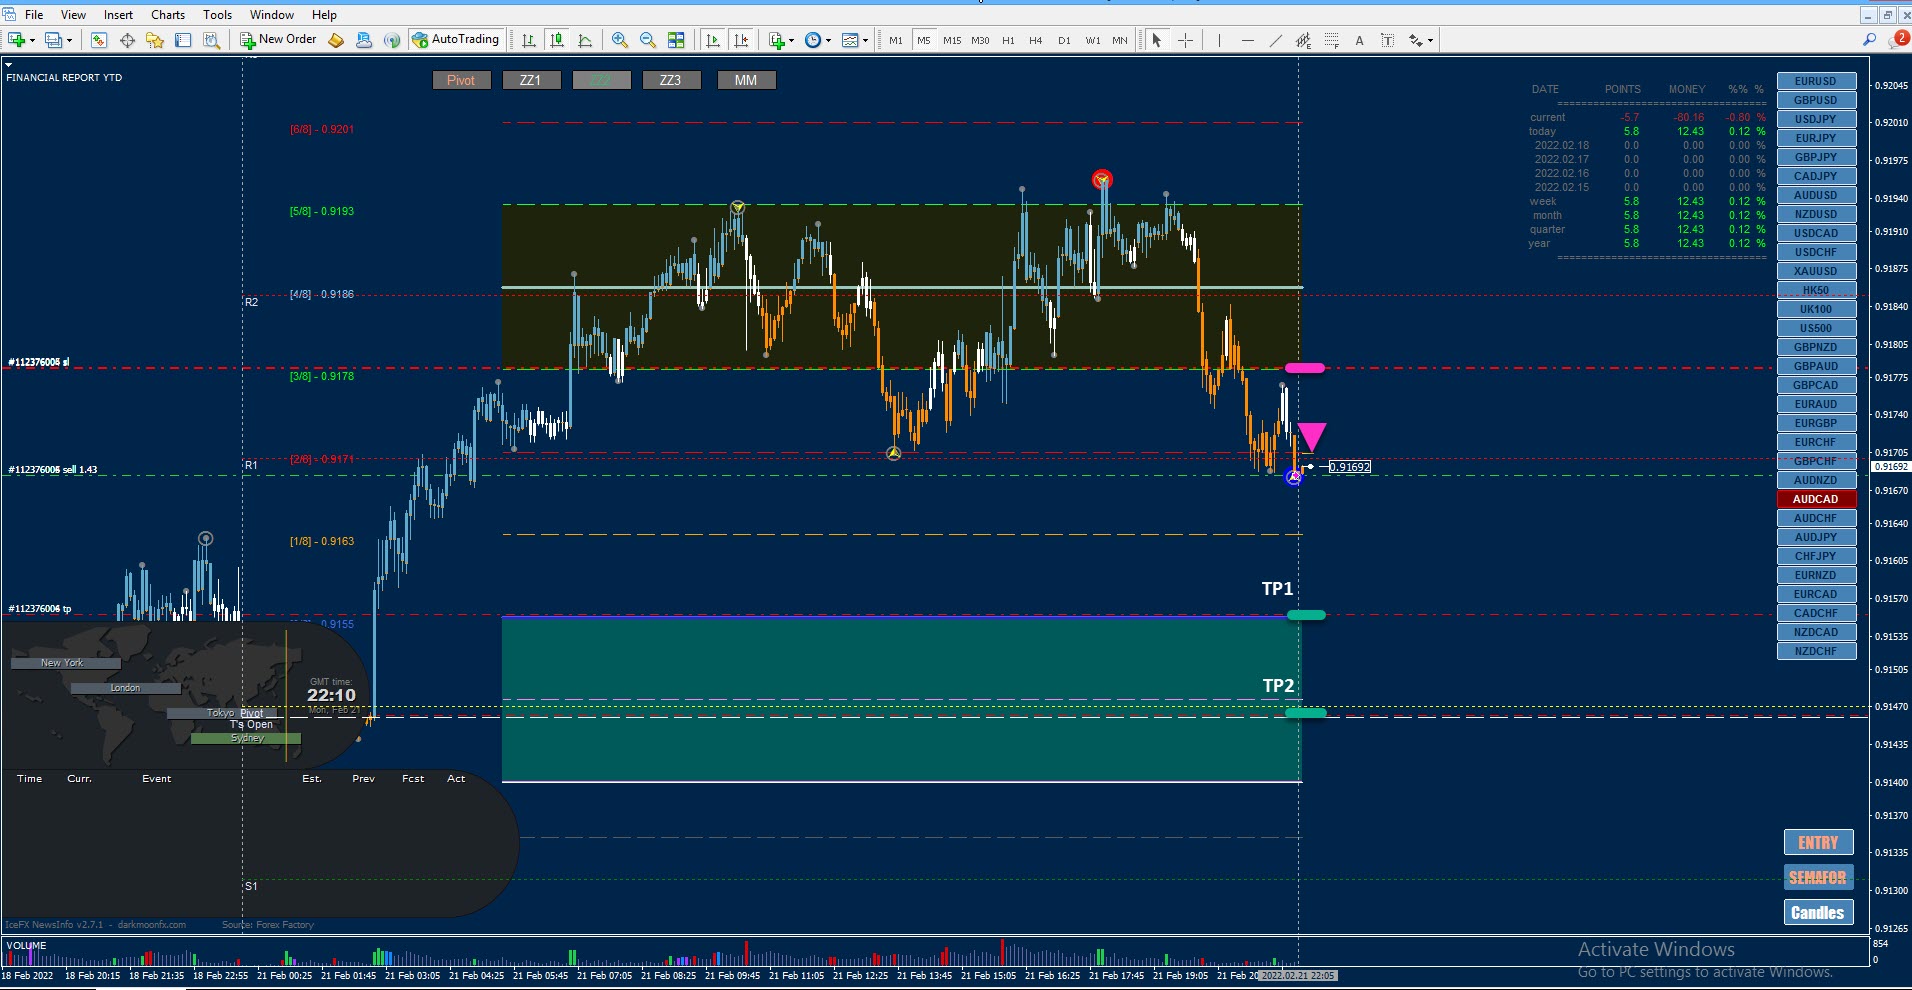This screenshot has width=1912, height=990.
Task: Switch symbol to XAUUSD
Action: point(1816,271)
